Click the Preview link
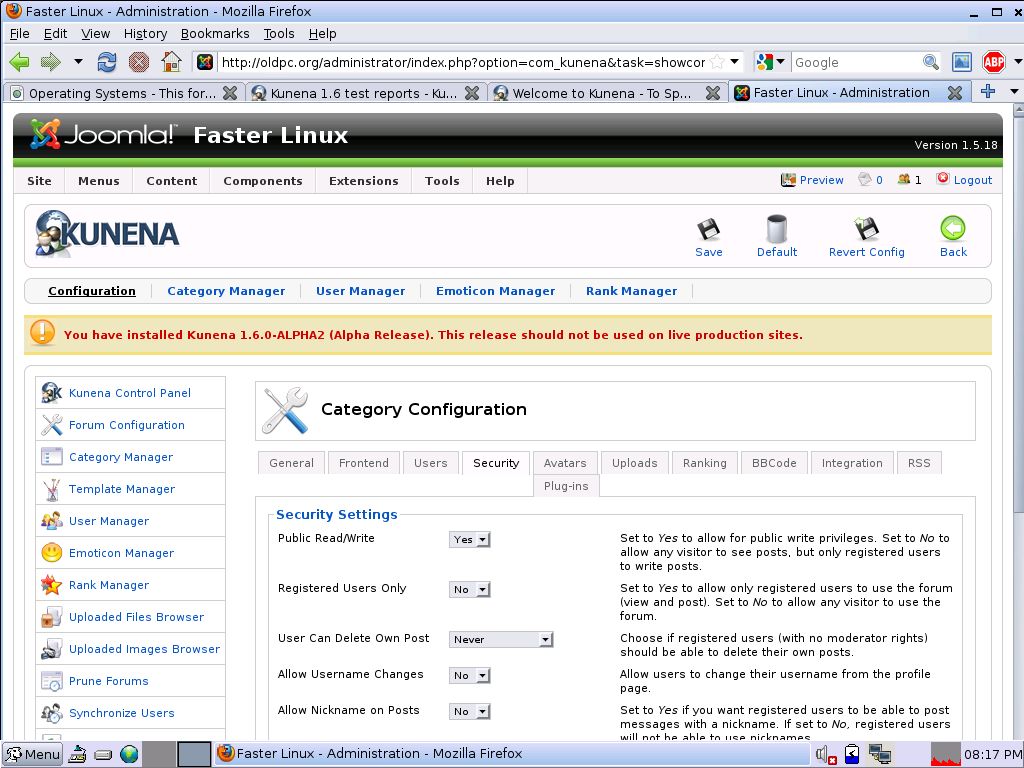The height and width of the screenshot is (768, 1024). (812, 180)
